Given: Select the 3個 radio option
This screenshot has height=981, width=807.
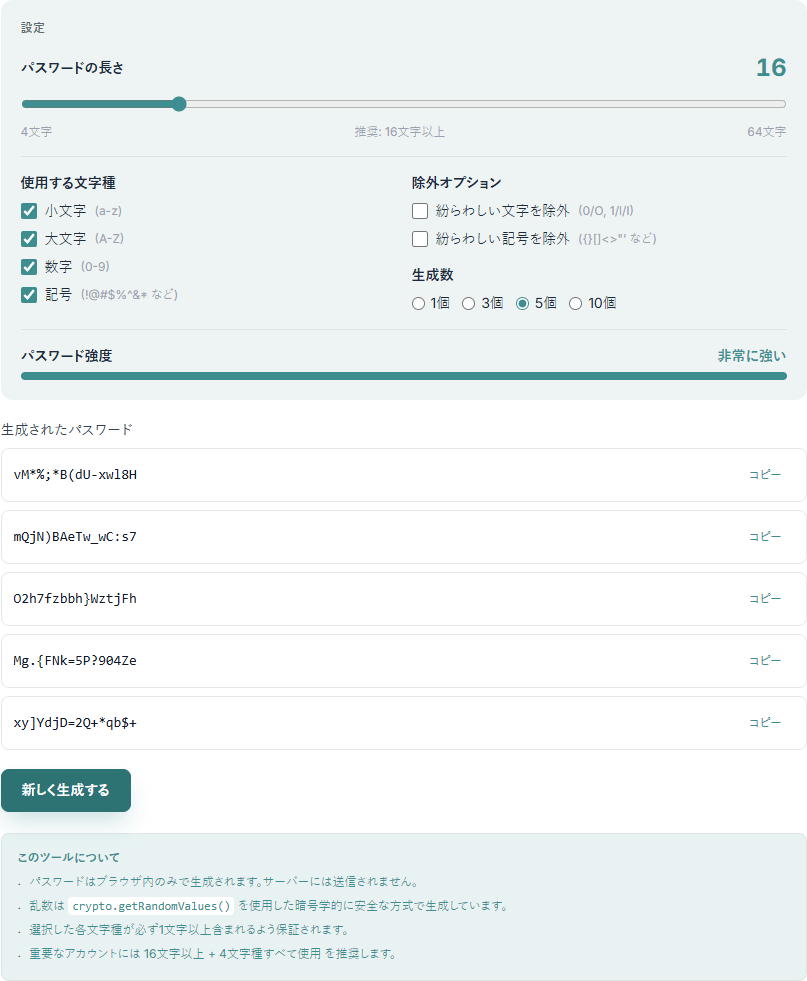Looking at the screenshot, I should (469, 303).
